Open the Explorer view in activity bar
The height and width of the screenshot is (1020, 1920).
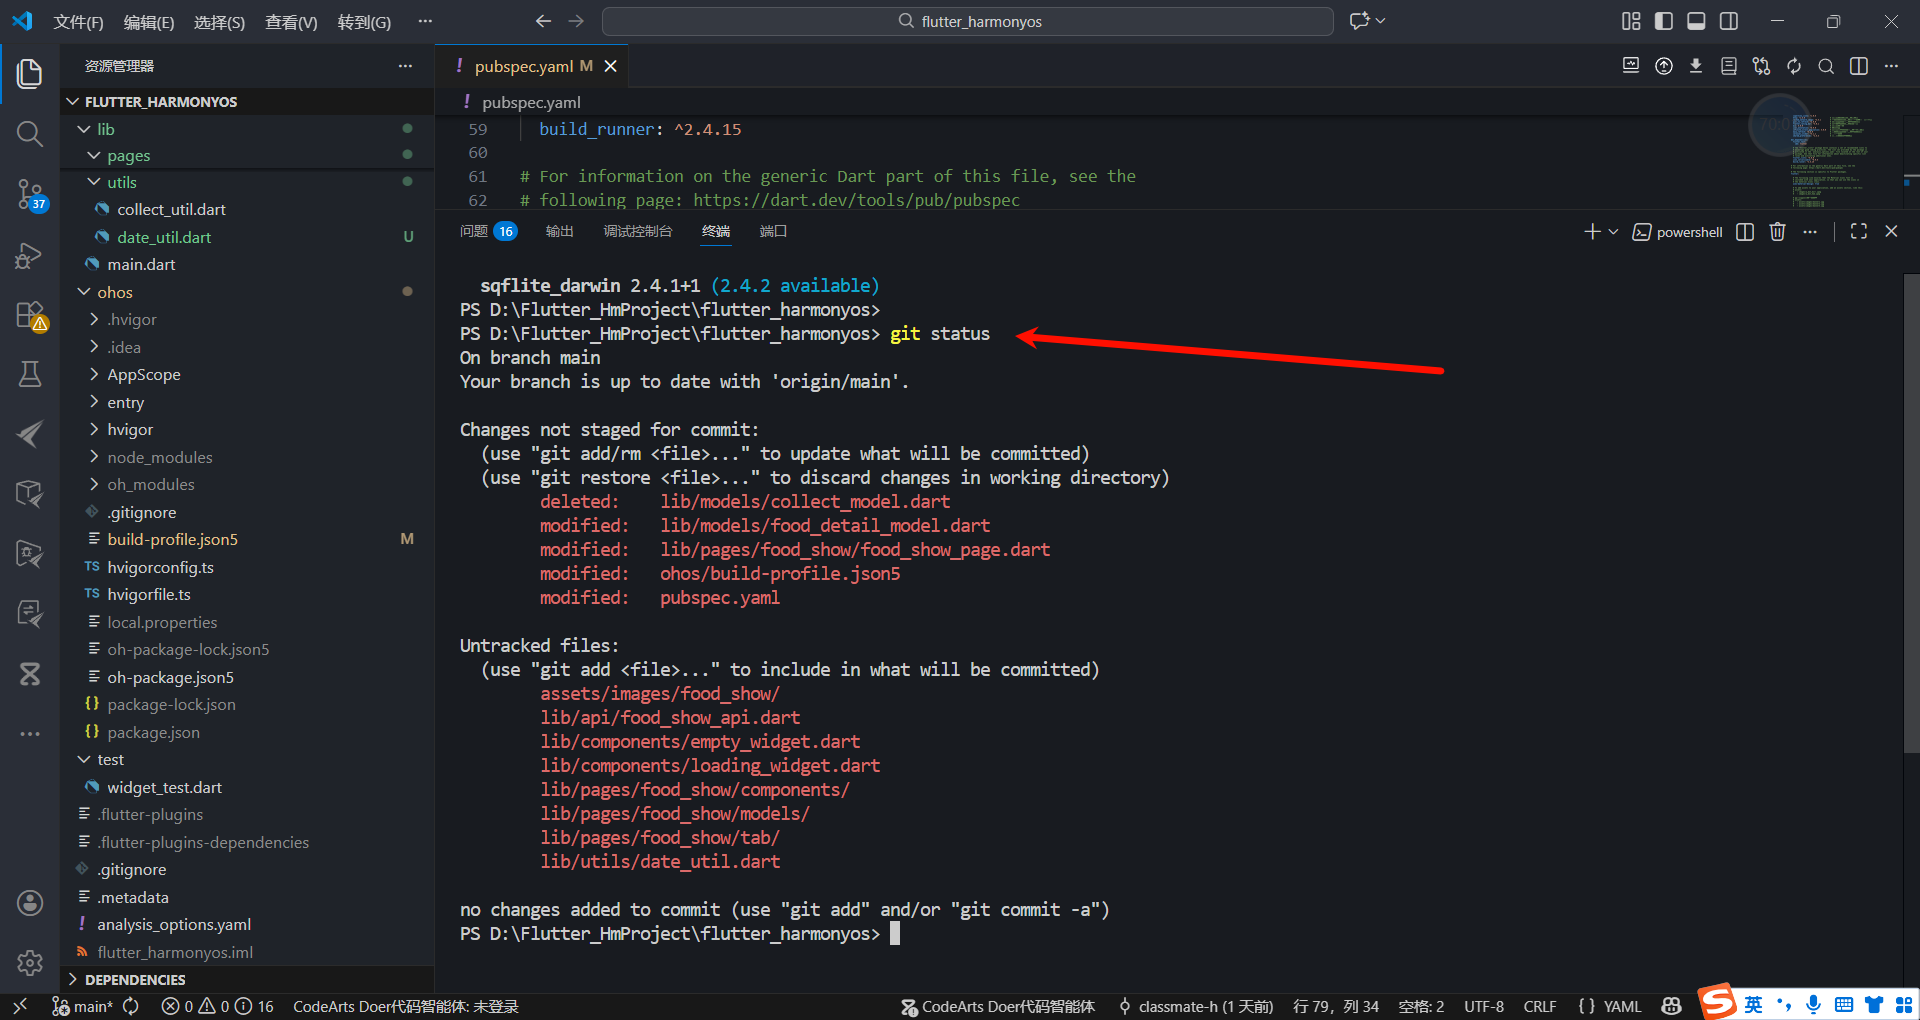tap(30, 74)
